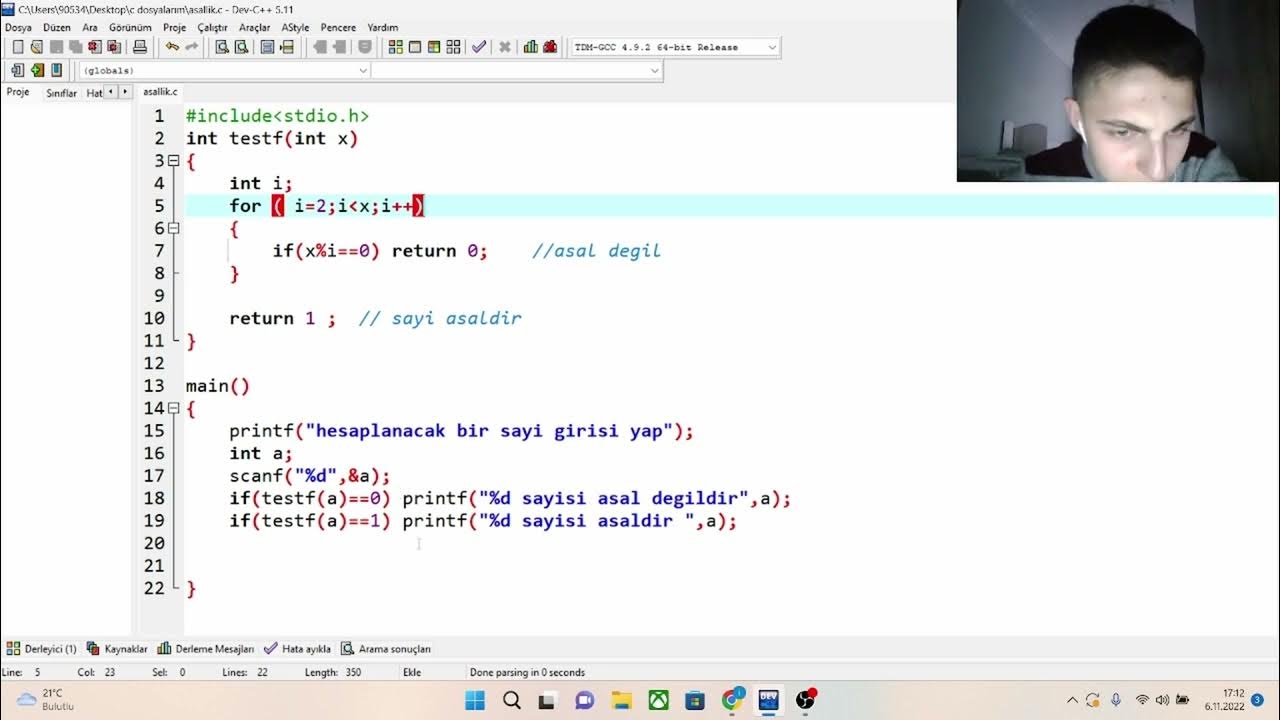The width and height of the screenshot is (1280, 720).
Task: Click the bar chart Profile analysis icon
Action: tap(530, 47)
